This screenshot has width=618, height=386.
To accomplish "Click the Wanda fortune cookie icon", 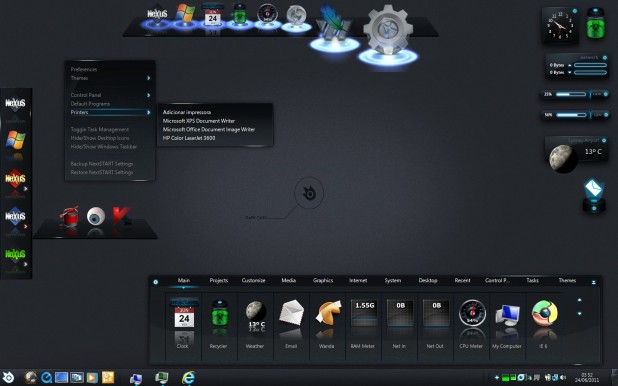I will (x=328, y=313).
